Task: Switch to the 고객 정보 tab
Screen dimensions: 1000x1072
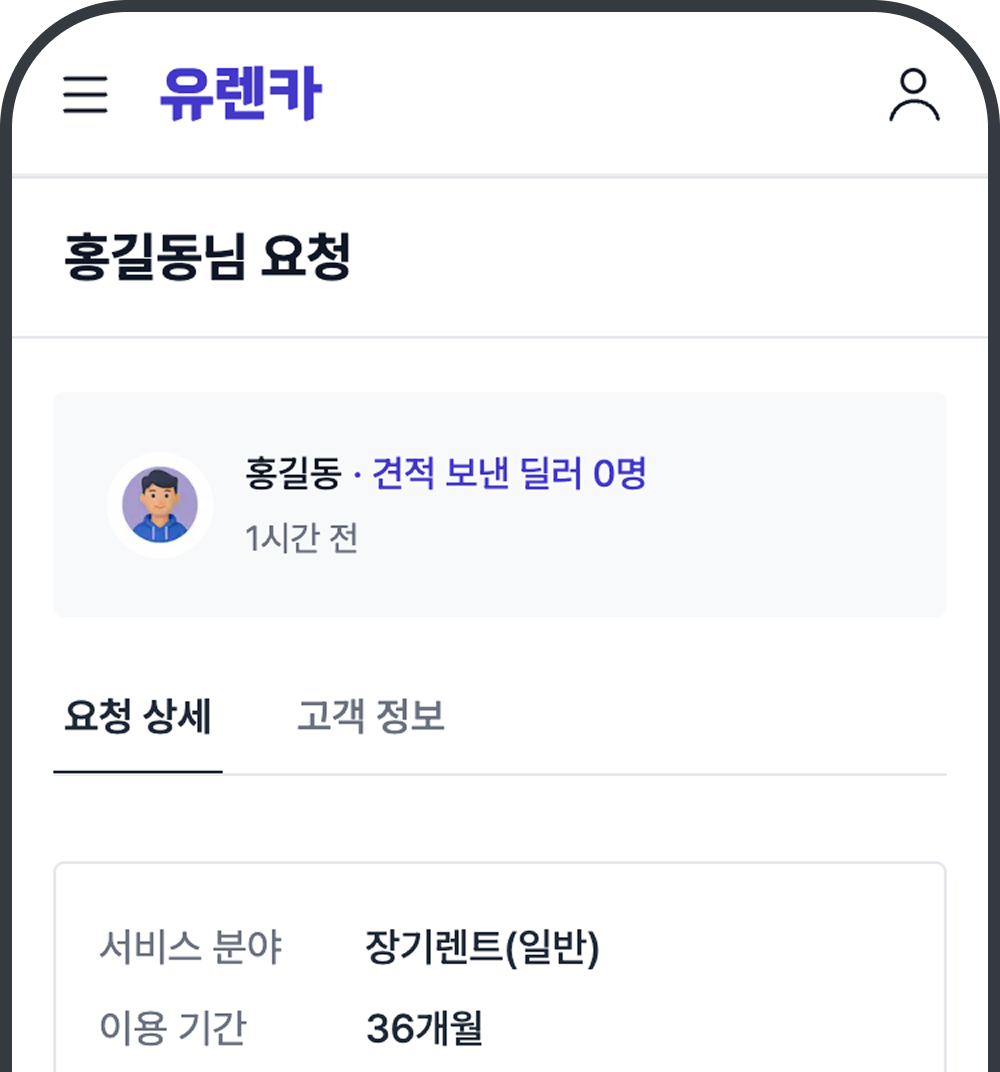Action: 370,717
